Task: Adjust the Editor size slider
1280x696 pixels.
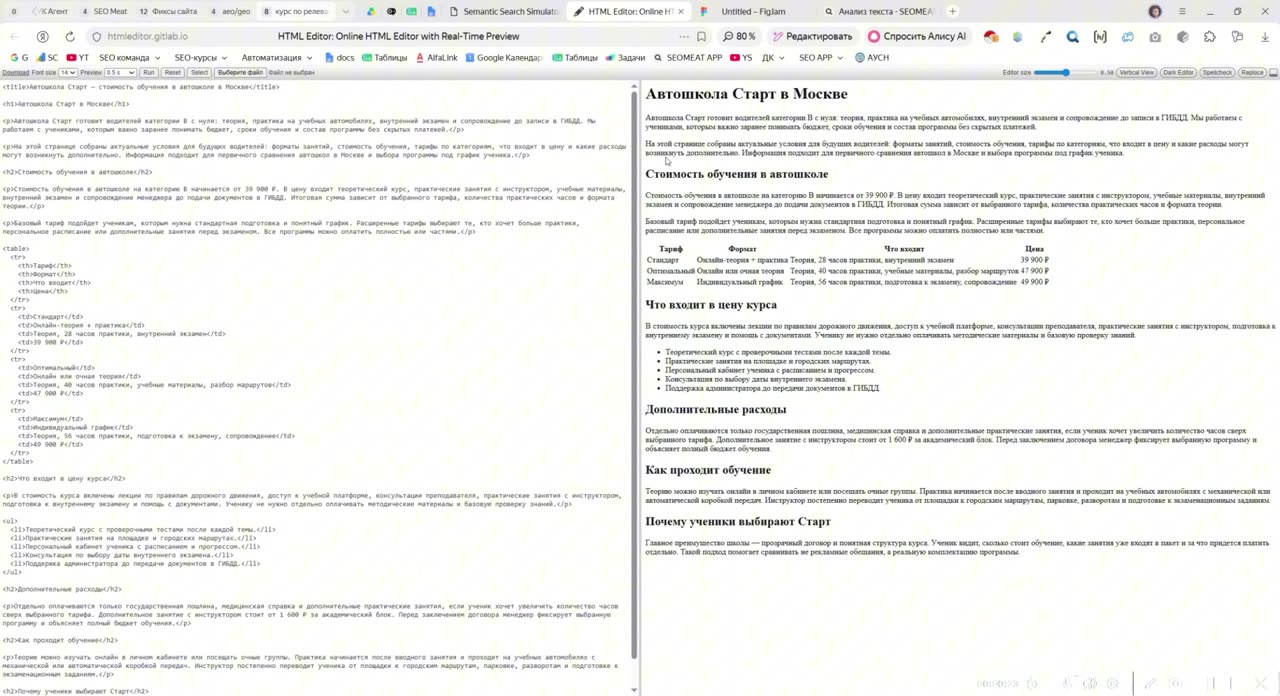Action: point(1065,73)
